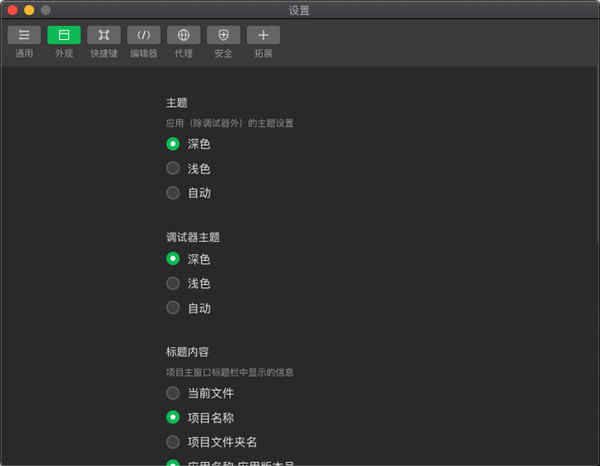Enable 项目文件夹名 in 标题内容

coord(173,442)
